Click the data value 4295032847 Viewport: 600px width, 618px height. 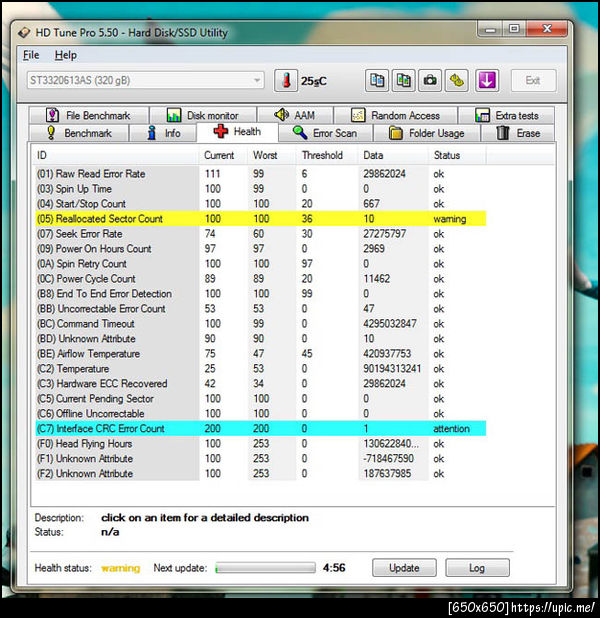pyautogui.click(x=389, y=324)
